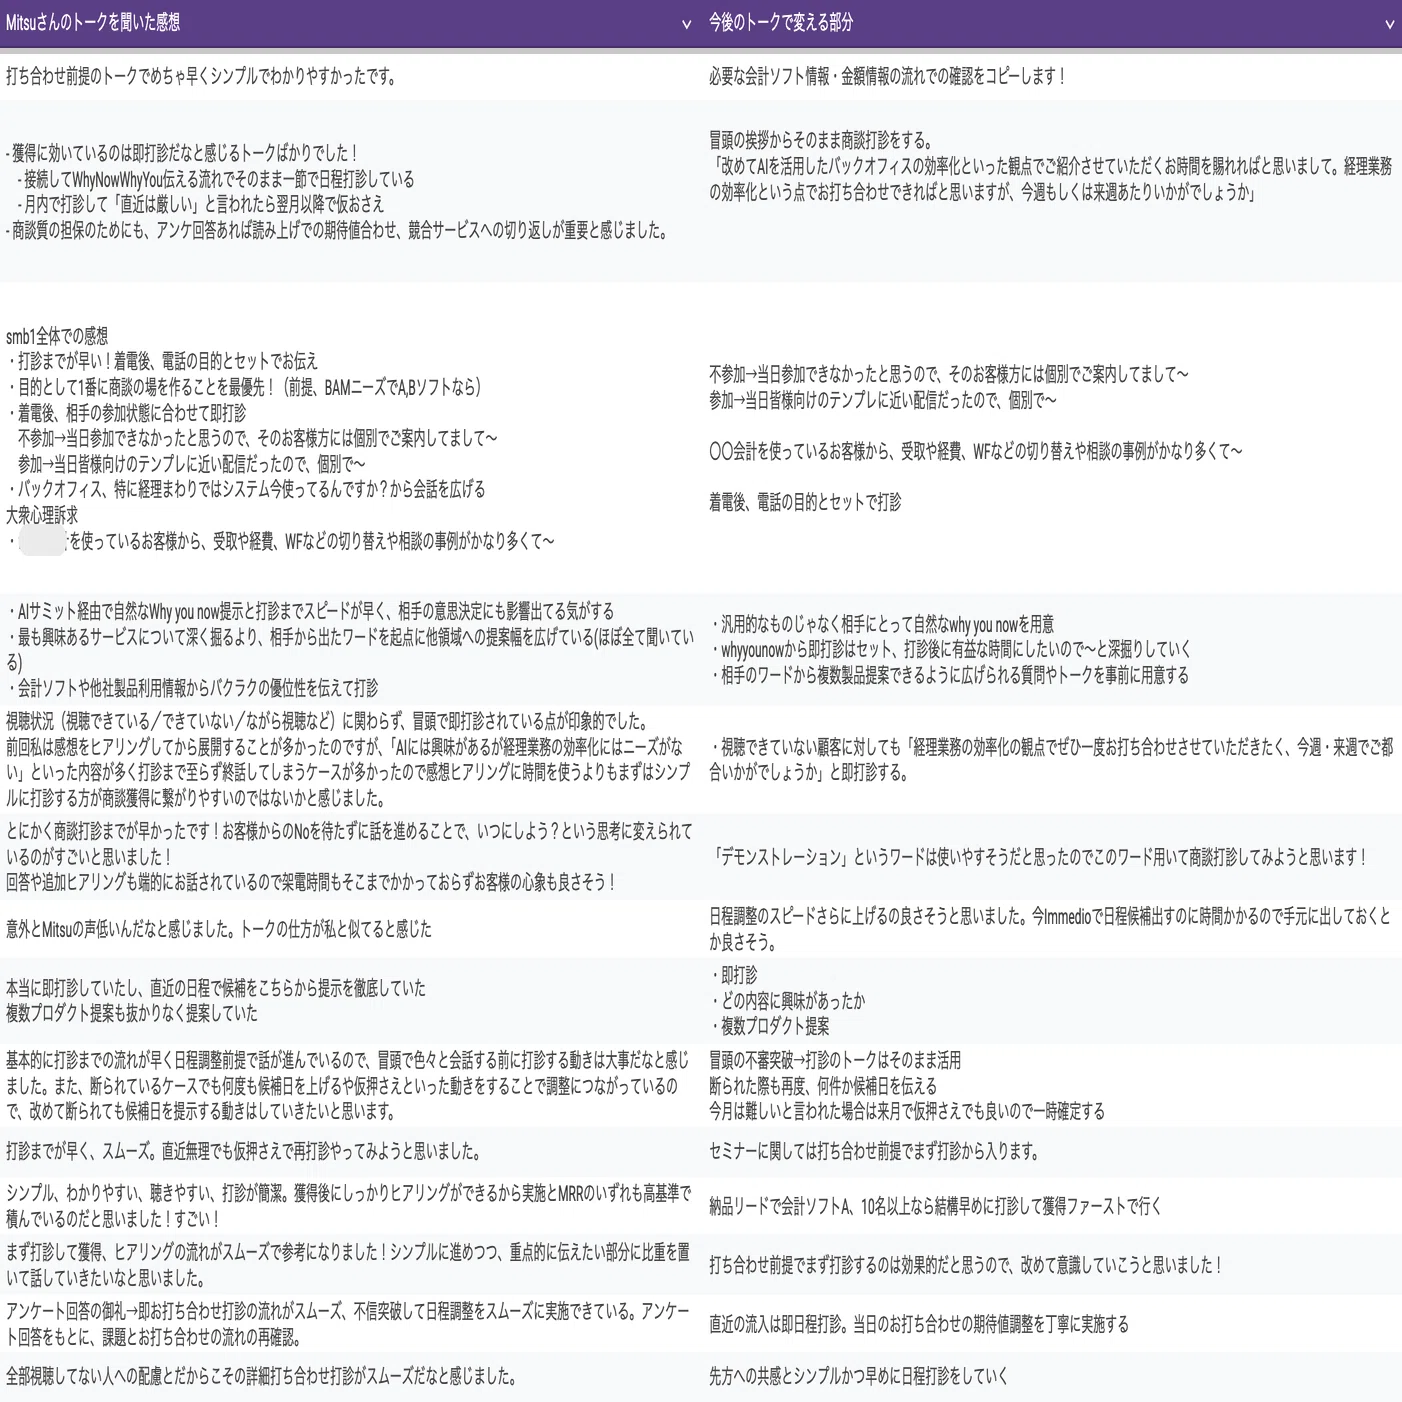Viewport: 1402px width, 1402px height.
Task: Select cell listing 即打診, どの内容に興味があったか
Action: point(1052,1000)
